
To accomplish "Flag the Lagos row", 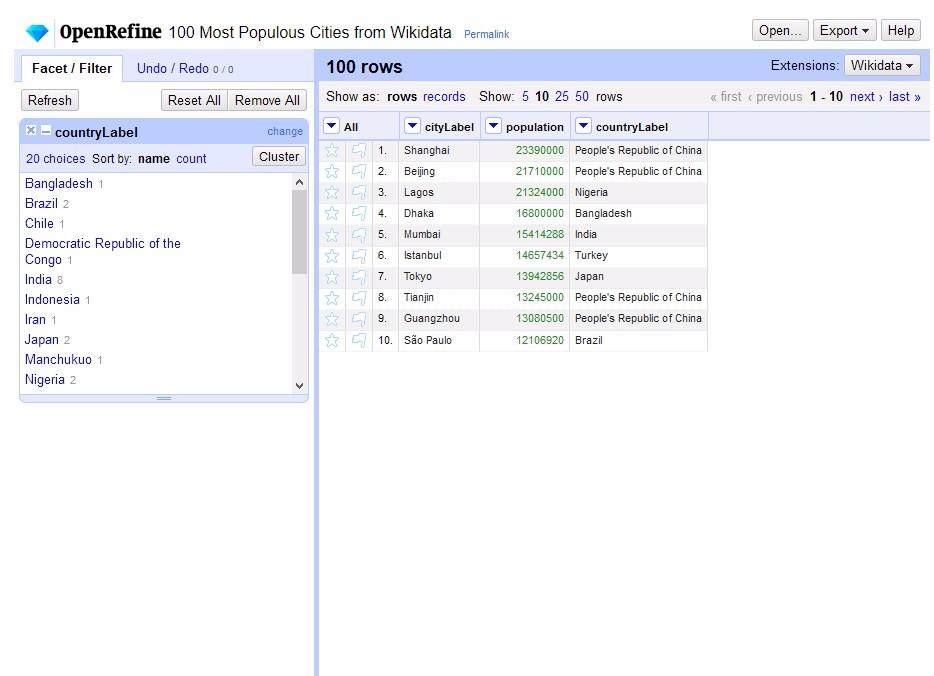I will pyautogui.click(x=359, y=192).
